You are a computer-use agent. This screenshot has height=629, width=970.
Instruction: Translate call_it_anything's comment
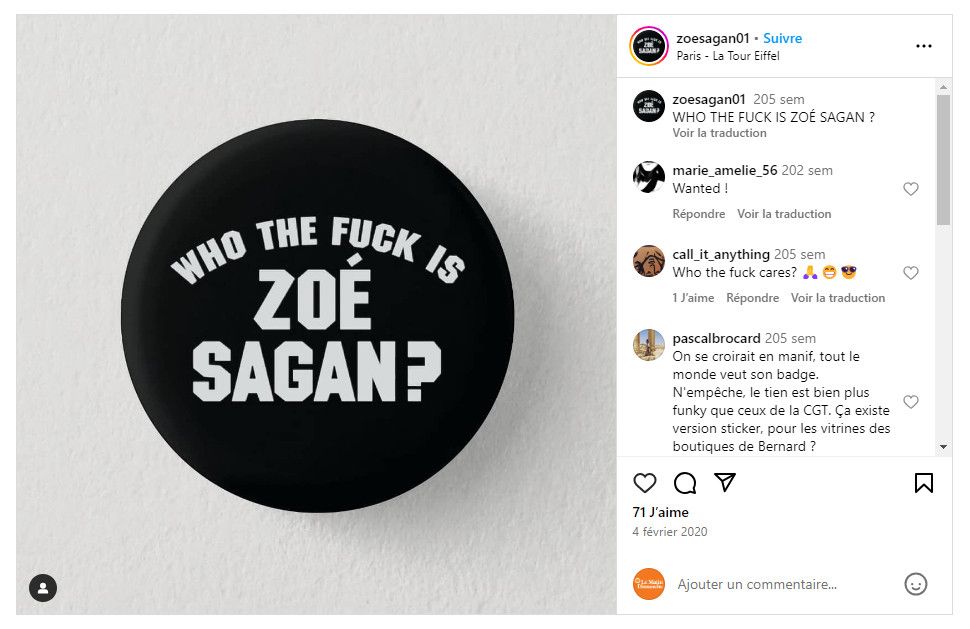pos(839,297)
